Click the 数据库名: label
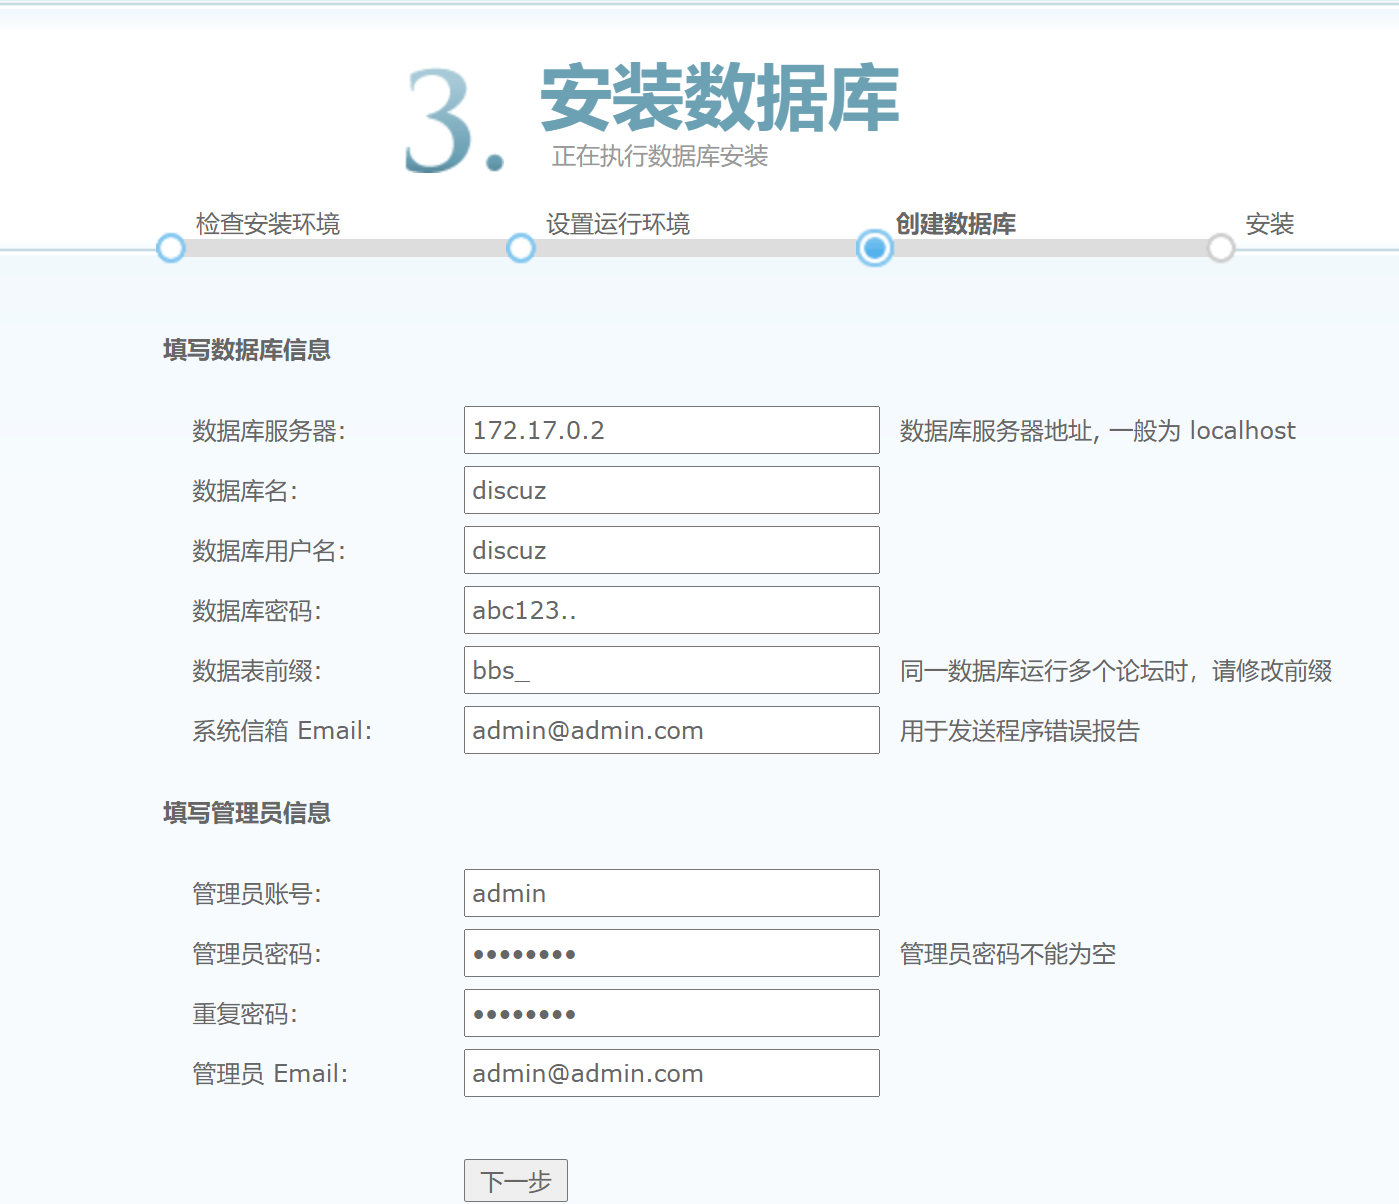This screenshot has width=1399, height=1204. pyautogui.click(x=245, y=491)
